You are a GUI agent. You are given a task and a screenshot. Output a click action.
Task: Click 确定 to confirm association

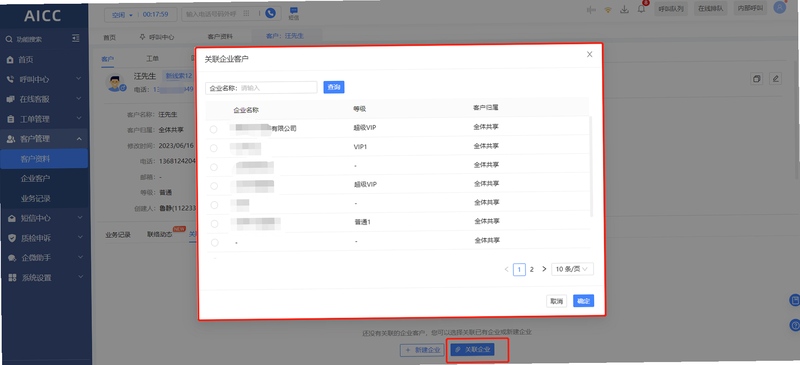(x=583, y=301)
